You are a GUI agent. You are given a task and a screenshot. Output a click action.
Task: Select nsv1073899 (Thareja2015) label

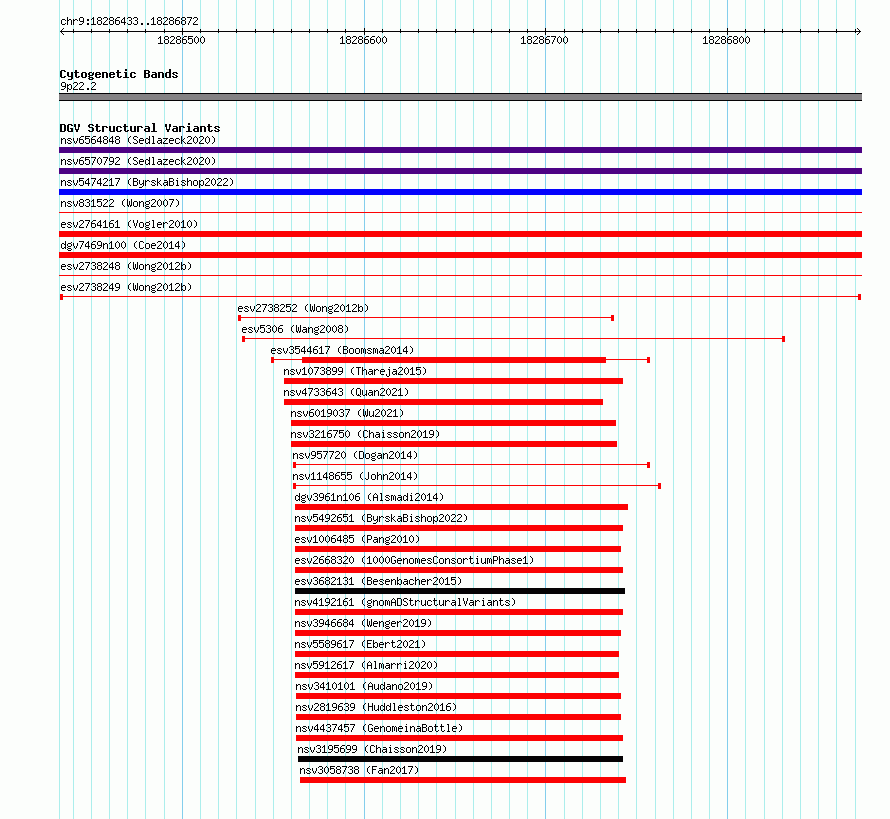(x=355, y=371)
